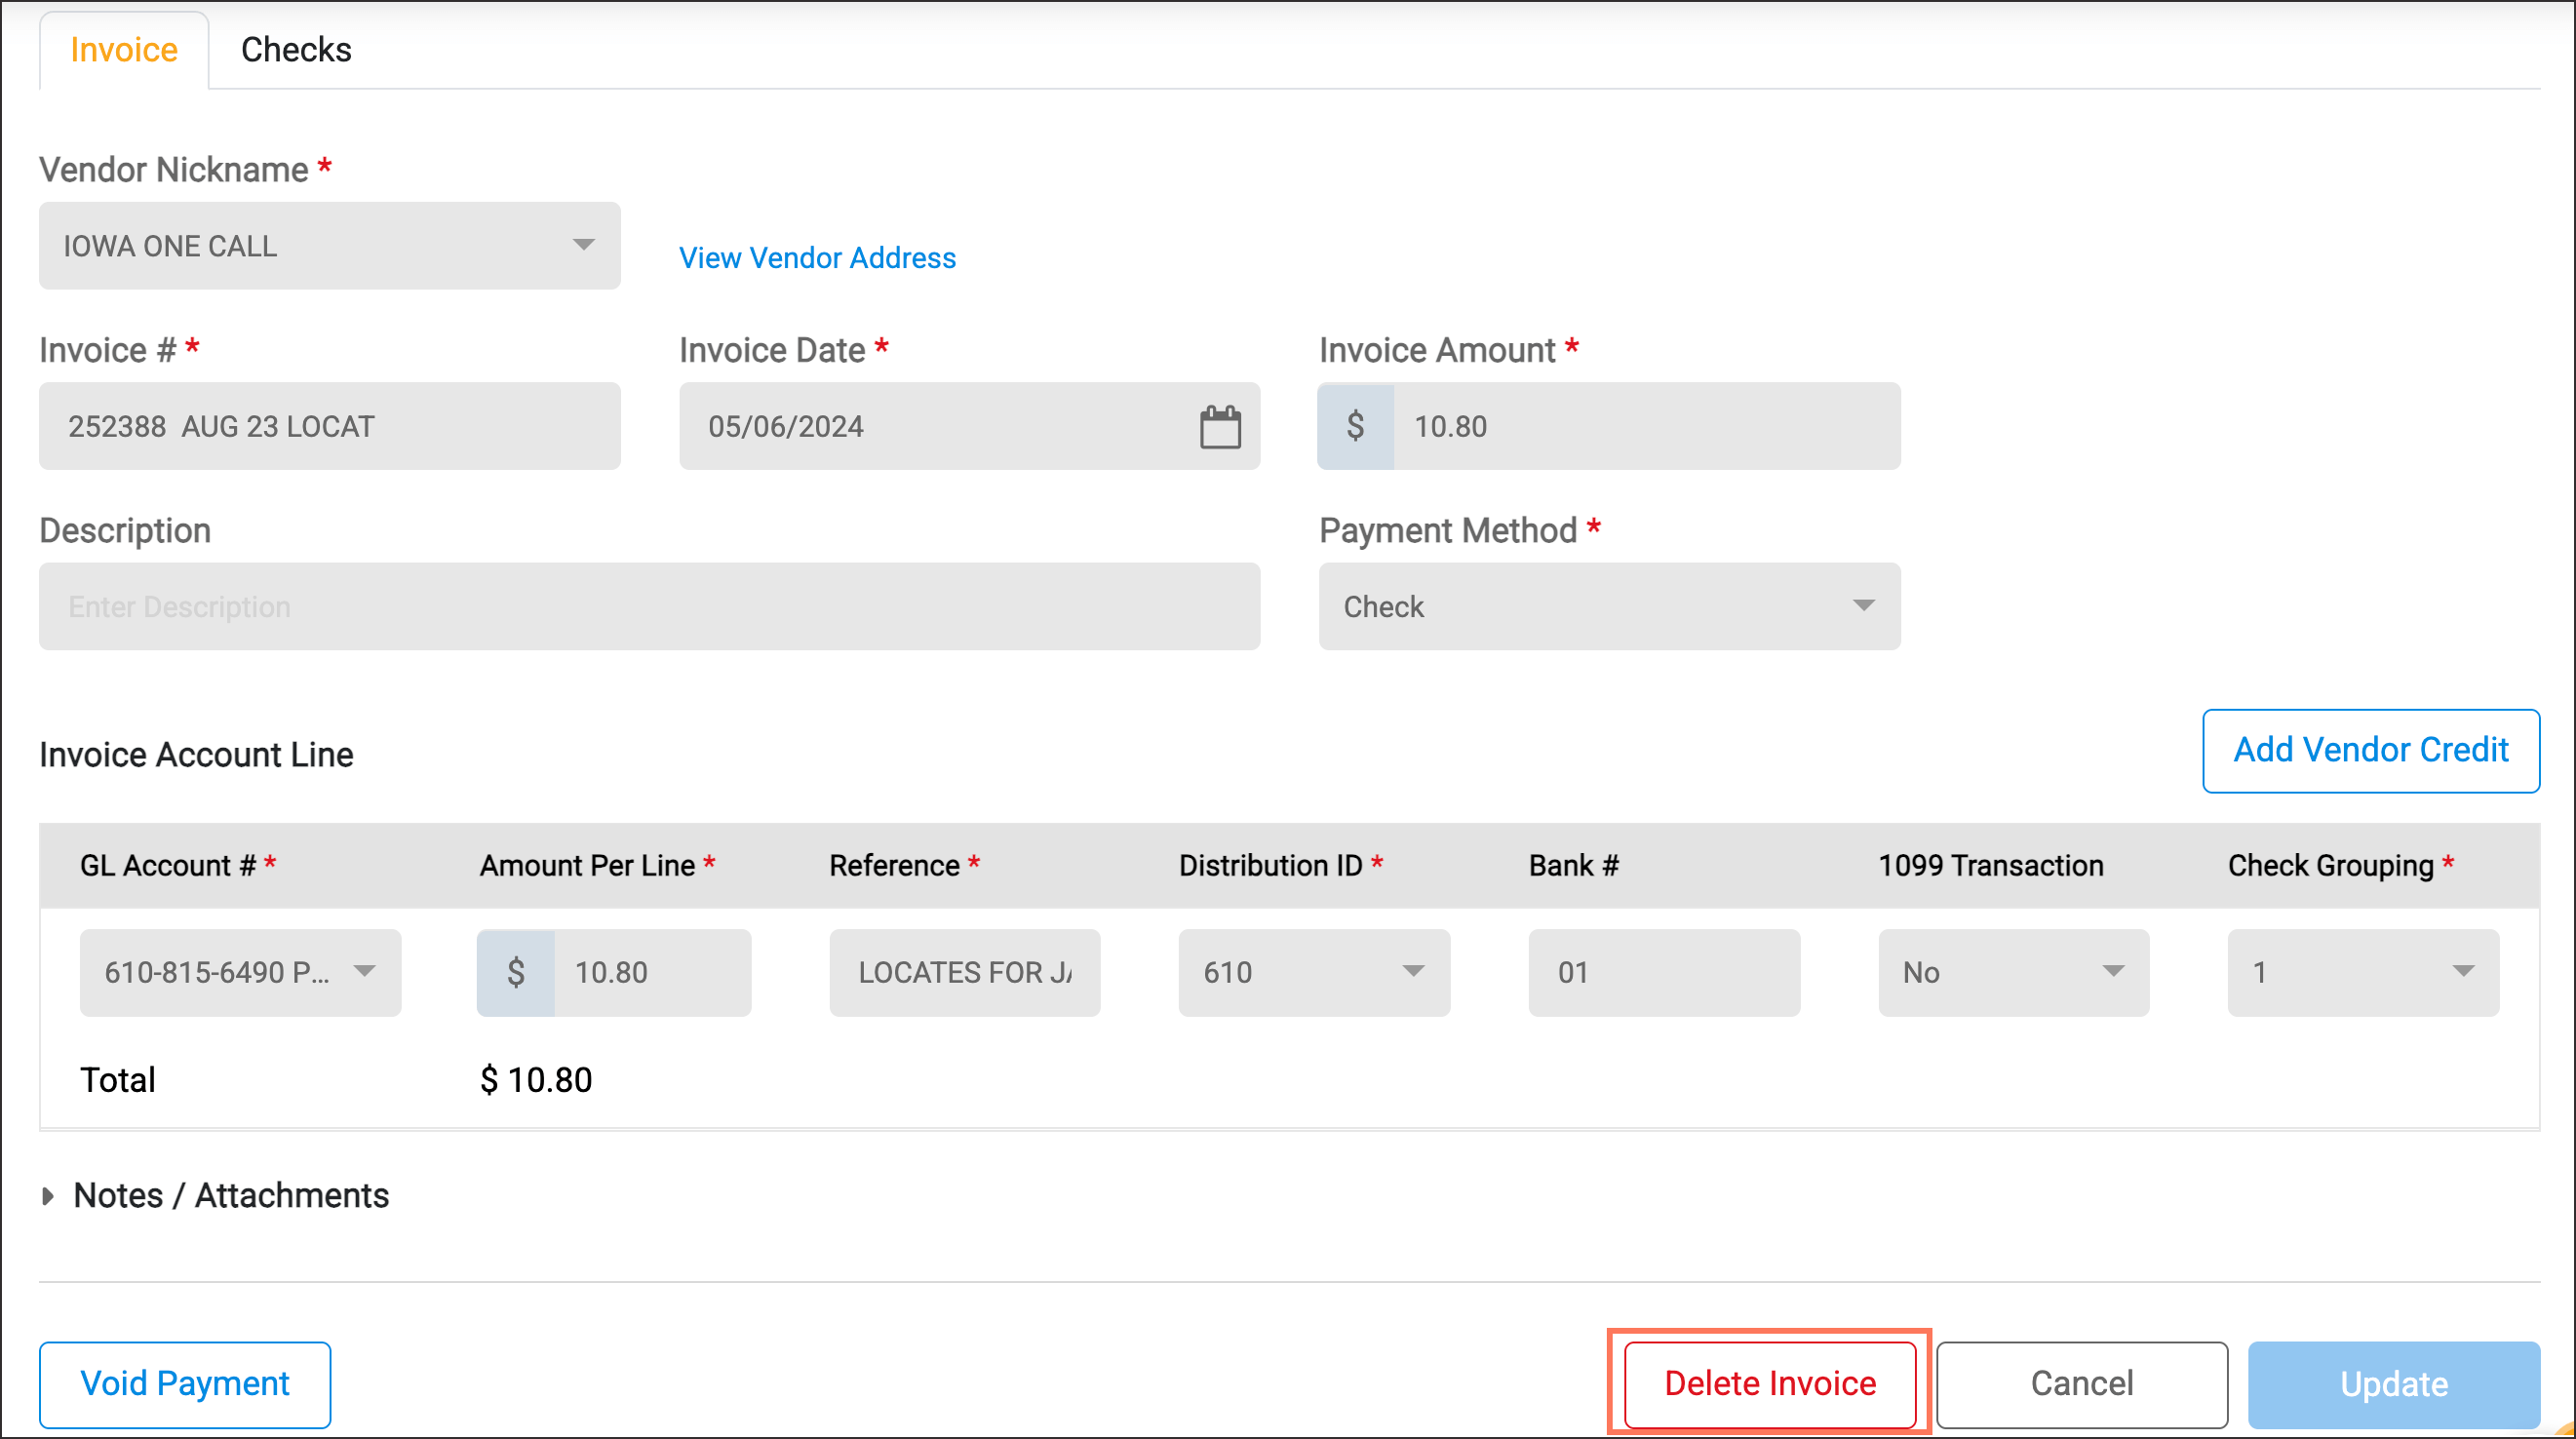Click the Enter Description text field
The image size is (2576, 1439).
[649, 606]
